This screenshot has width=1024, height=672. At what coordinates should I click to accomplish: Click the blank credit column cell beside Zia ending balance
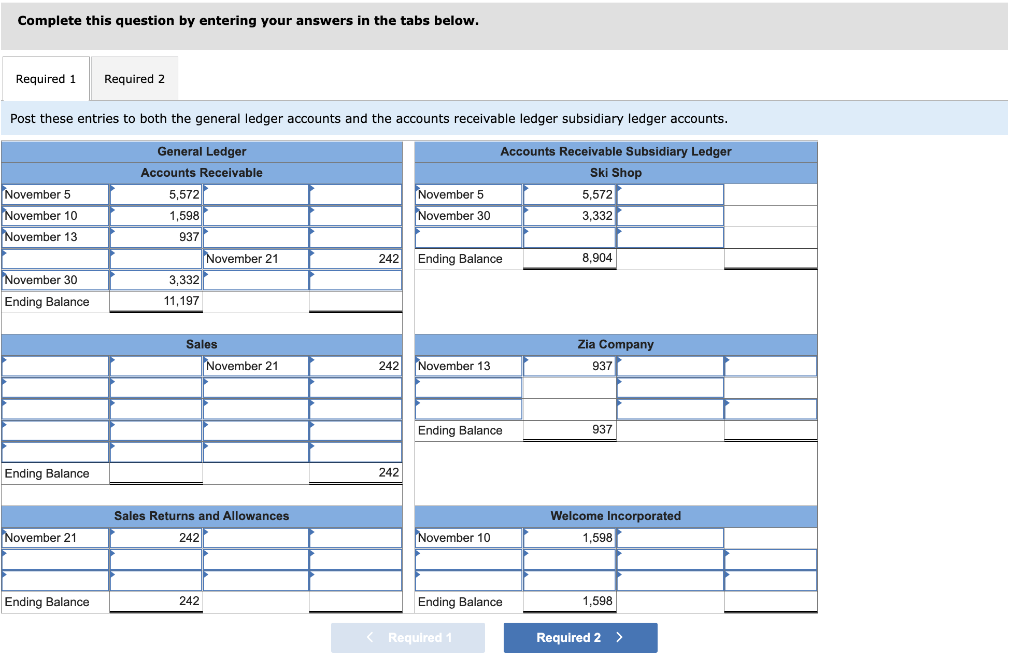pyautogui.click(x=770, y=430)
